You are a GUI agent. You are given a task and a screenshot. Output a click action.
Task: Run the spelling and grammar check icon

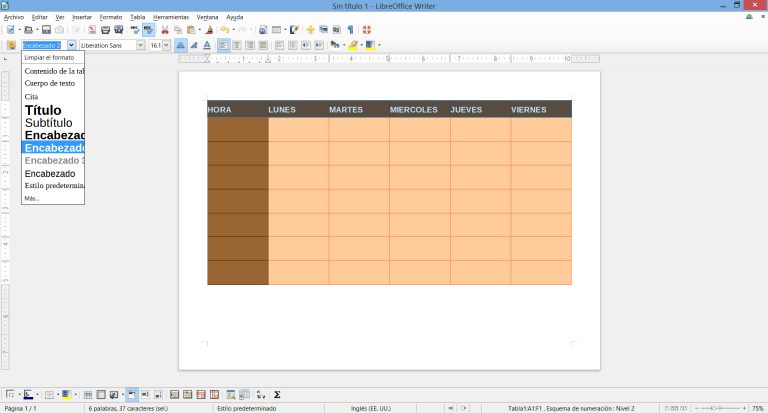tap(135, 30)
